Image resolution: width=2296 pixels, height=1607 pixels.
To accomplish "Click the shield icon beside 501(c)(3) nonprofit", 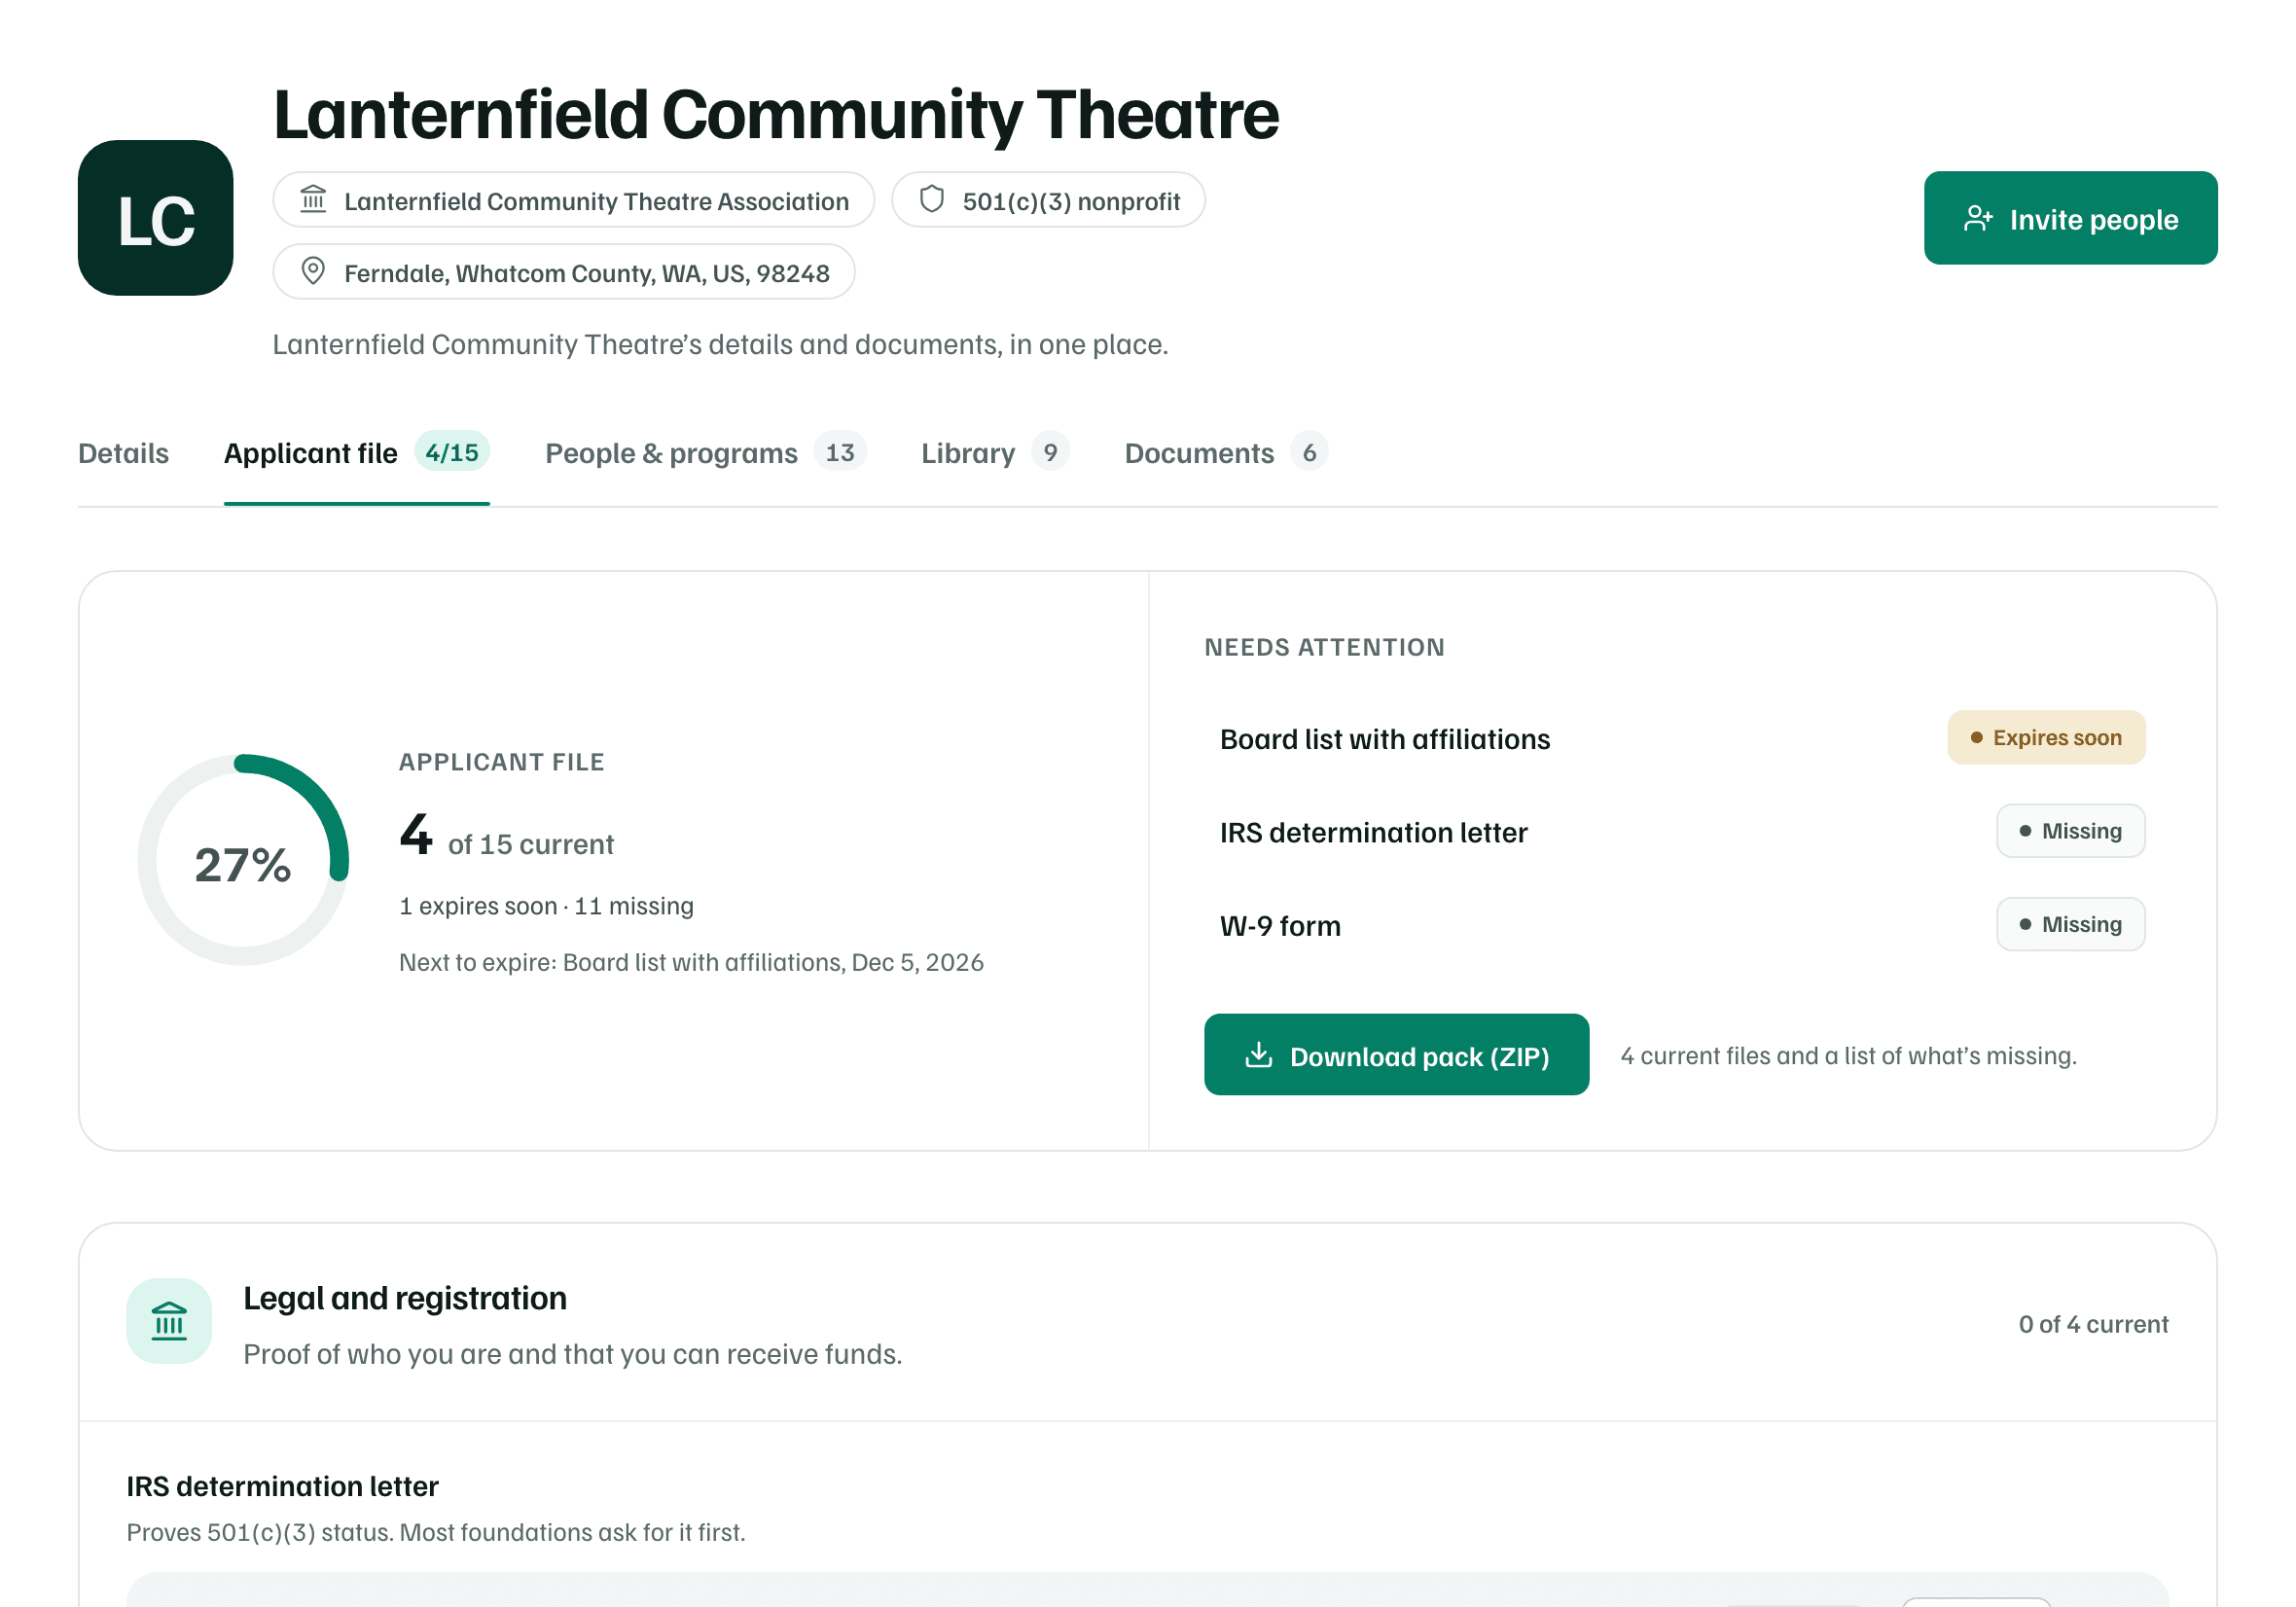I will point(931,200).
